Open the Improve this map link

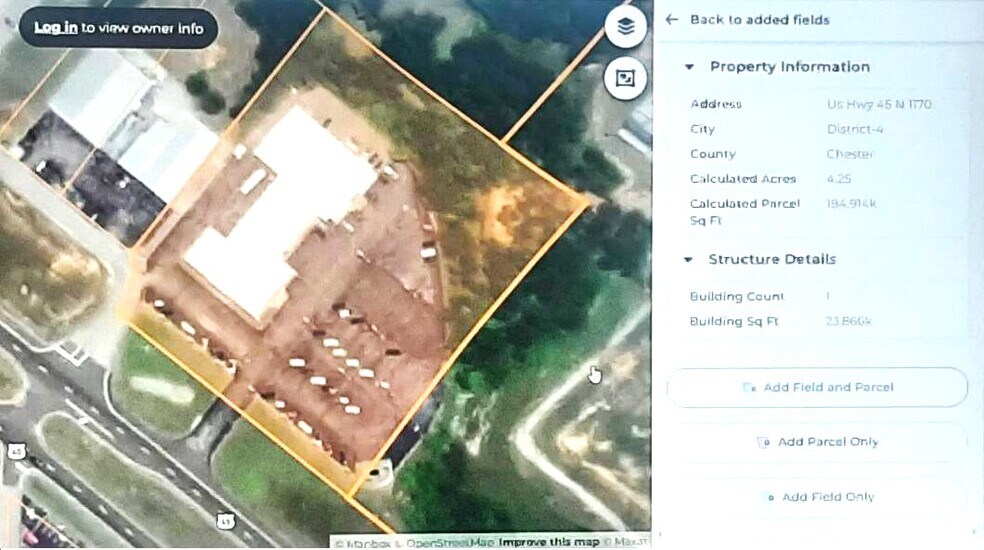coord(548,542)
